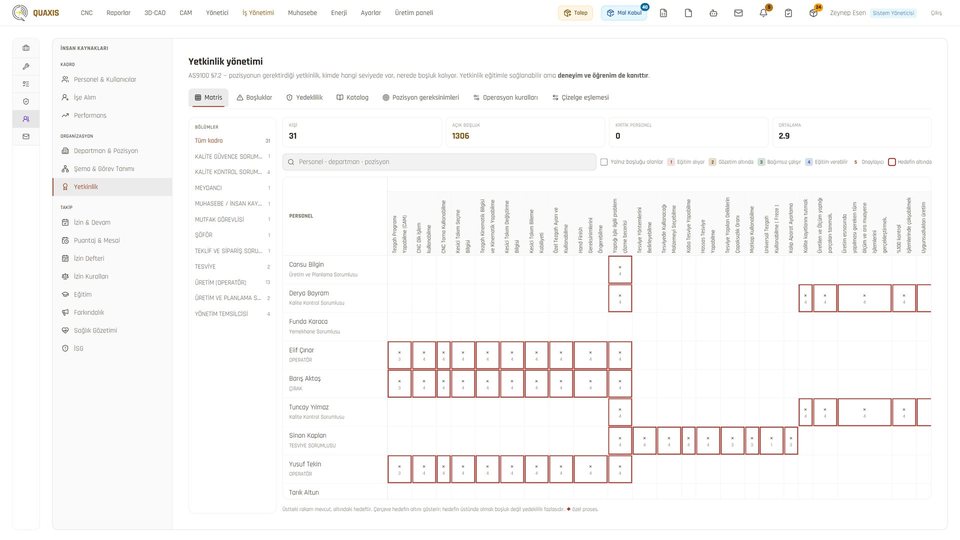
Task: Switch to the Boşluklar tab
Action: pyautogui.click(x=254, y=97)
